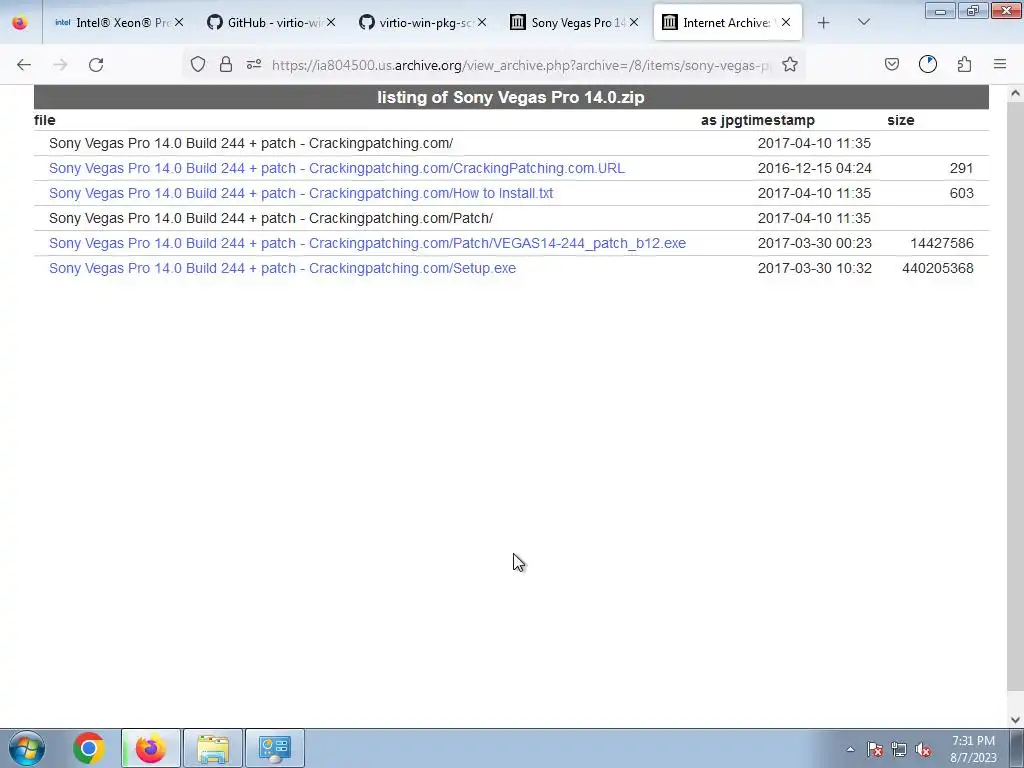Screen dimensions: 1024x768
Task: Open the Firefox application menu
Action: 1000,64
